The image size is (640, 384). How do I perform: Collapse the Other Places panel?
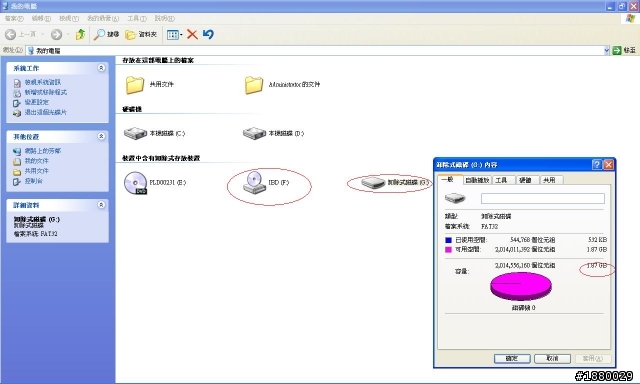click(x=101, y=136)
